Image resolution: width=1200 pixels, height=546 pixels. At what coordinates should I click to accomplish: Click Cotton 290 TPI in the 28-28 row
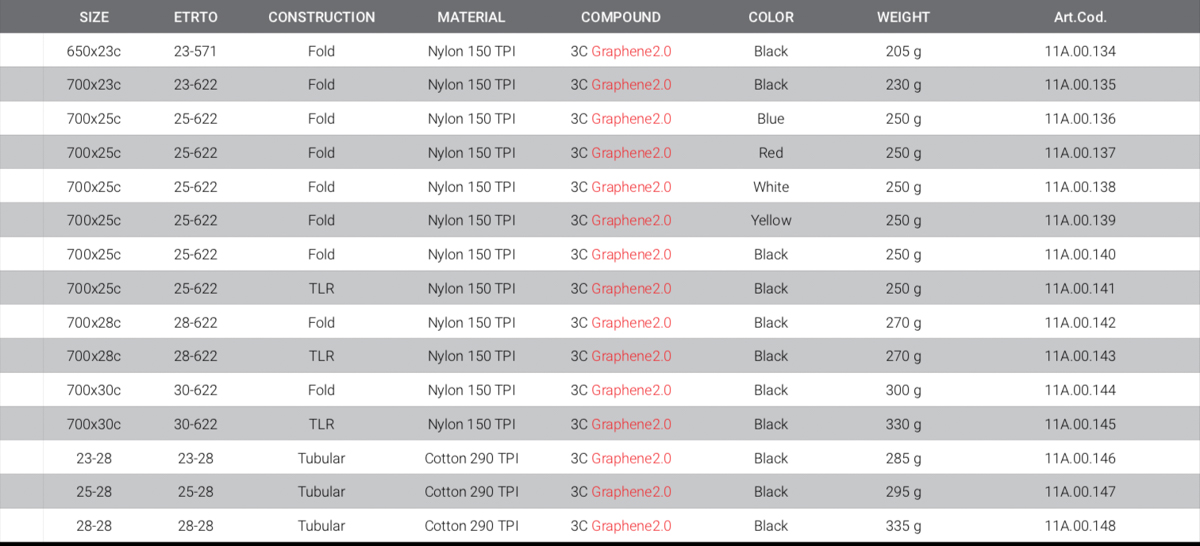tap(471, 526)
